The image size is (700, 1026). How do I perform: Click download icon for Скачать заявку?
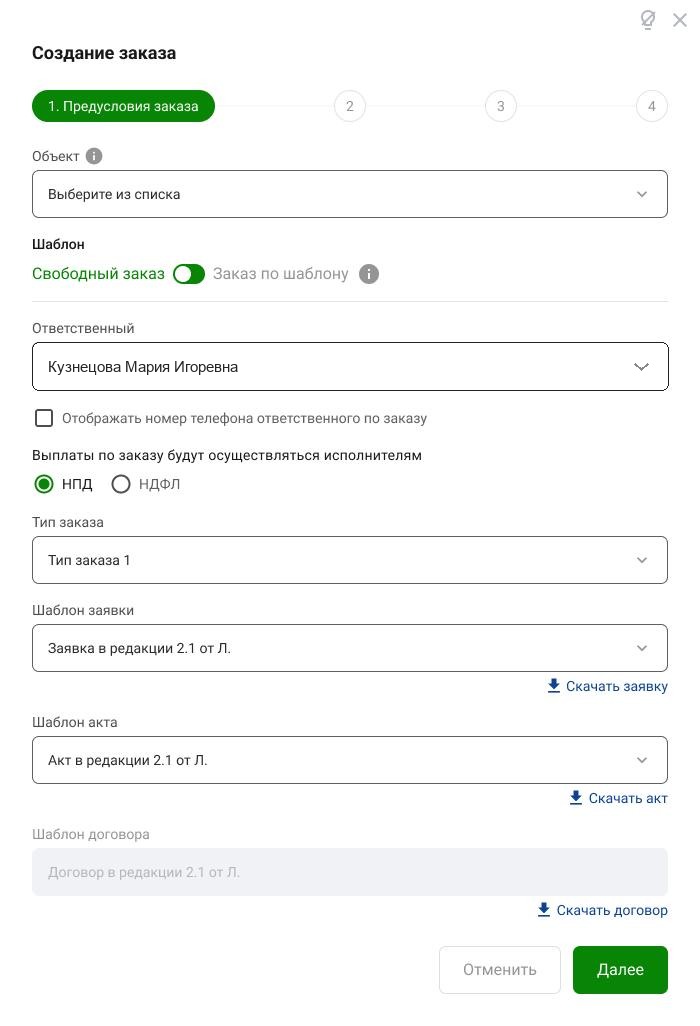(553, 686)
